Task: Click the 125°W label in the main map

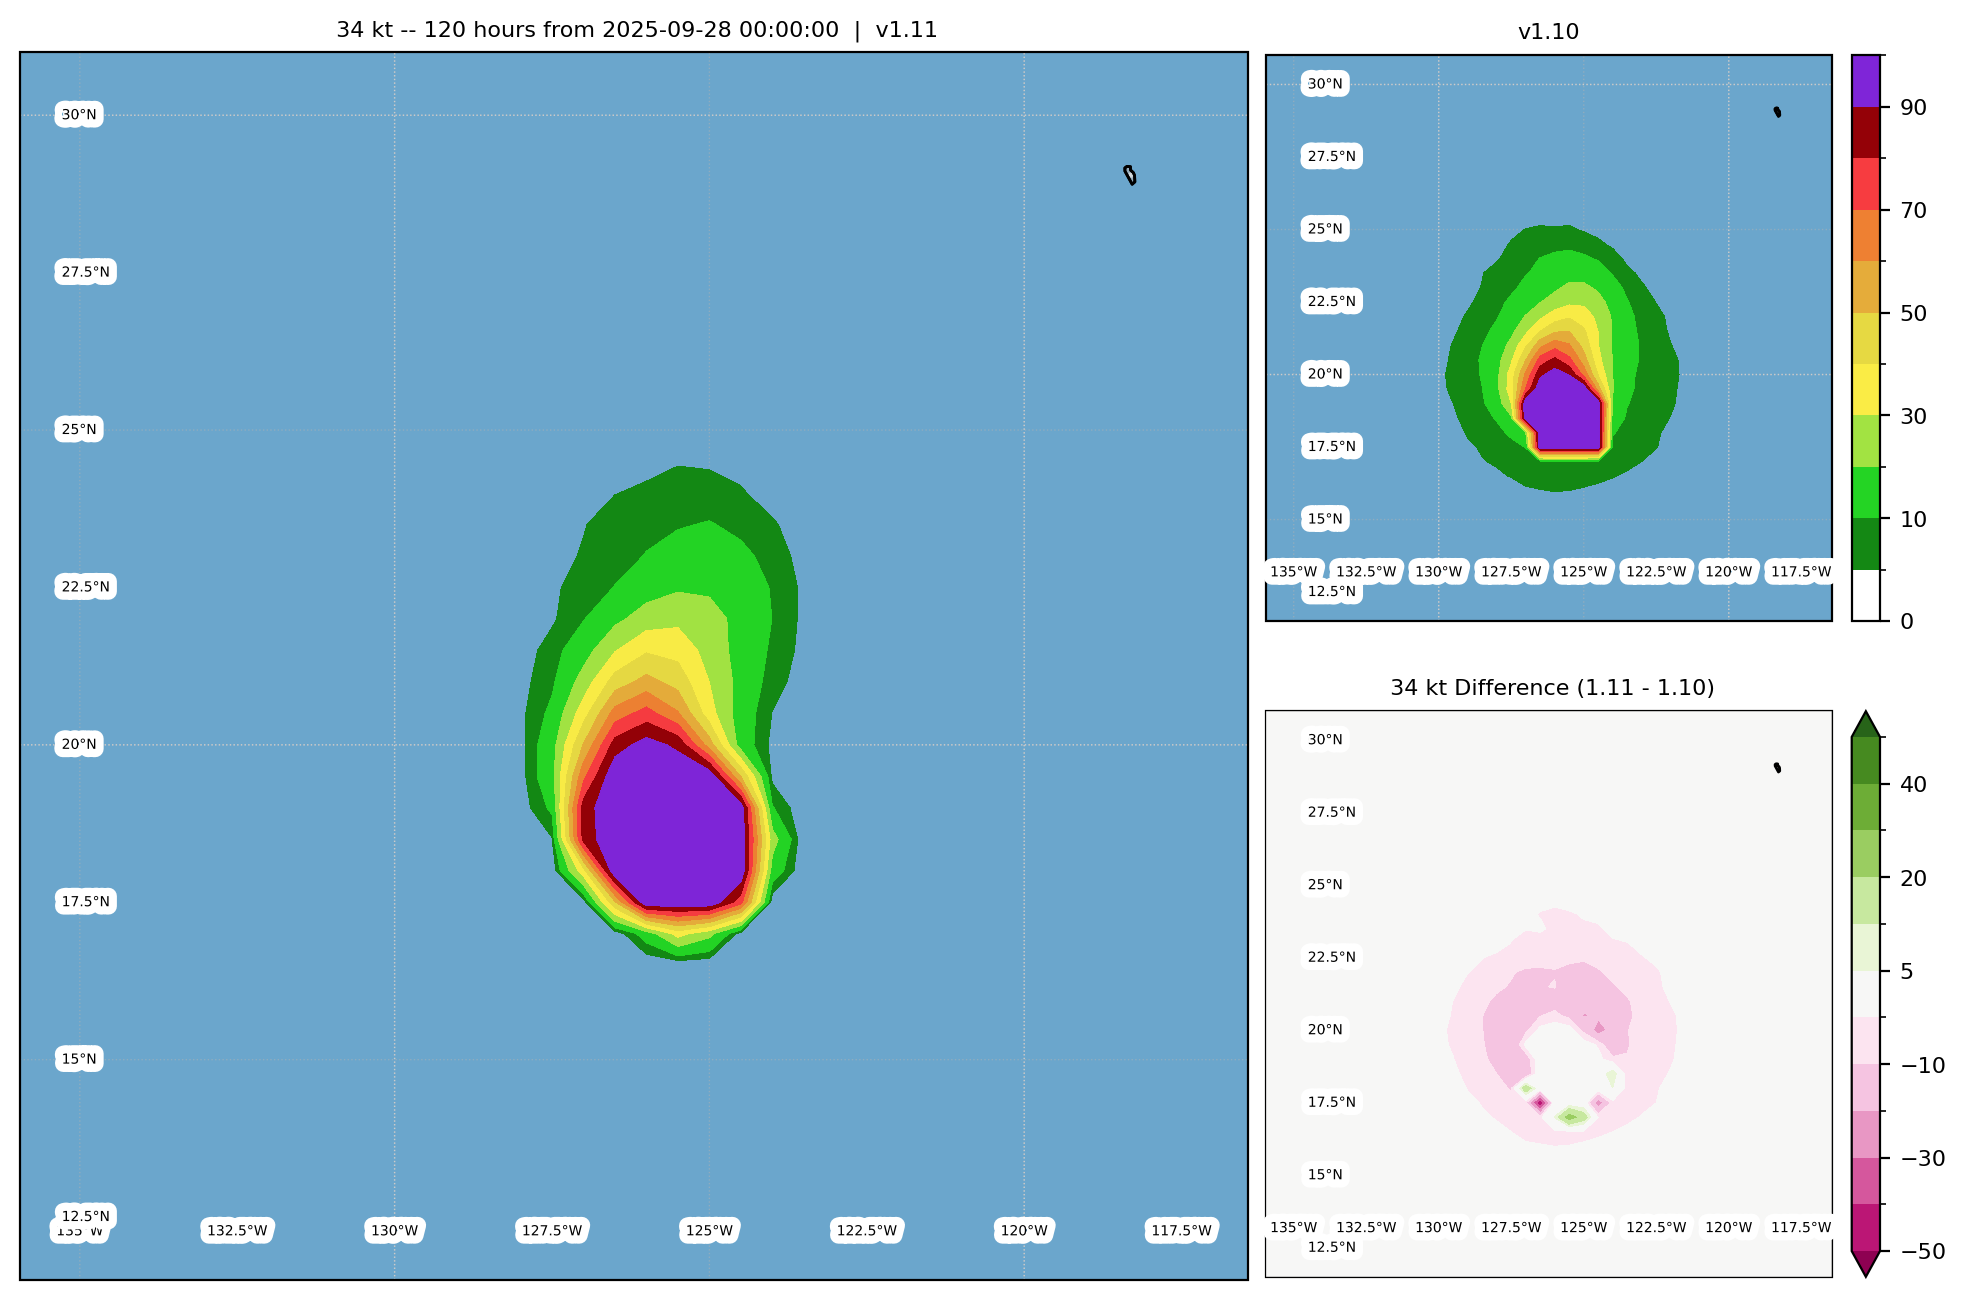Action: [709, 1230]
